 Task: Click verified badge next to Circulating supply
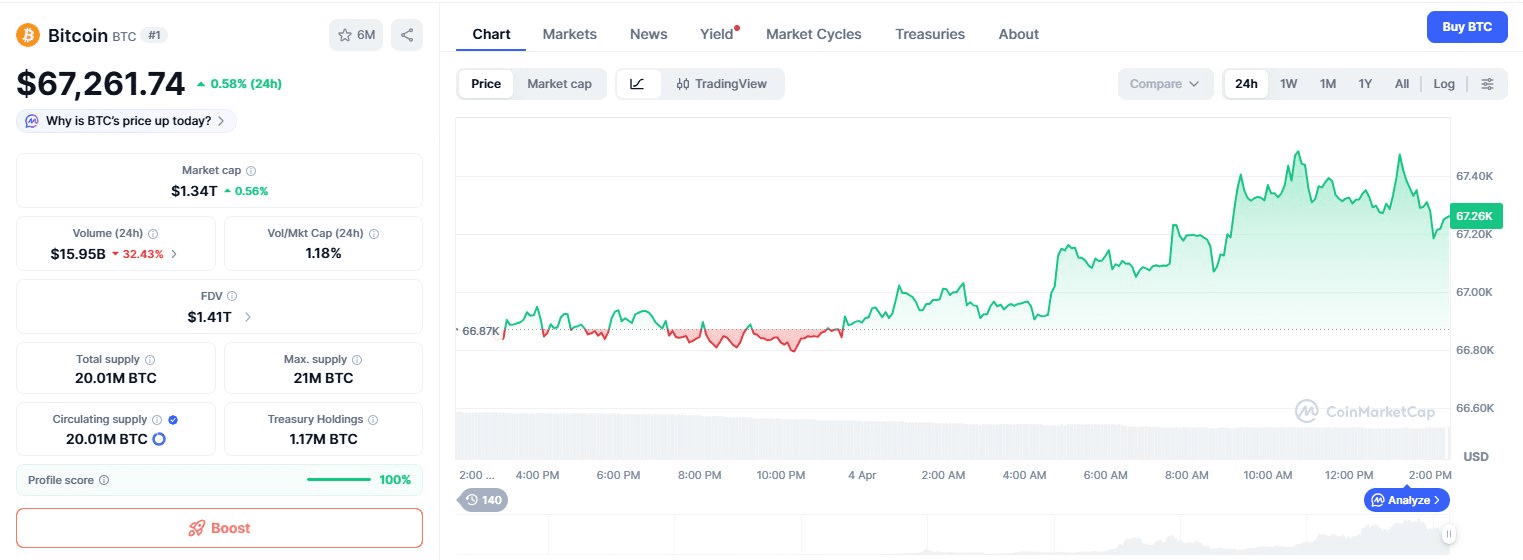coord(174,420)
